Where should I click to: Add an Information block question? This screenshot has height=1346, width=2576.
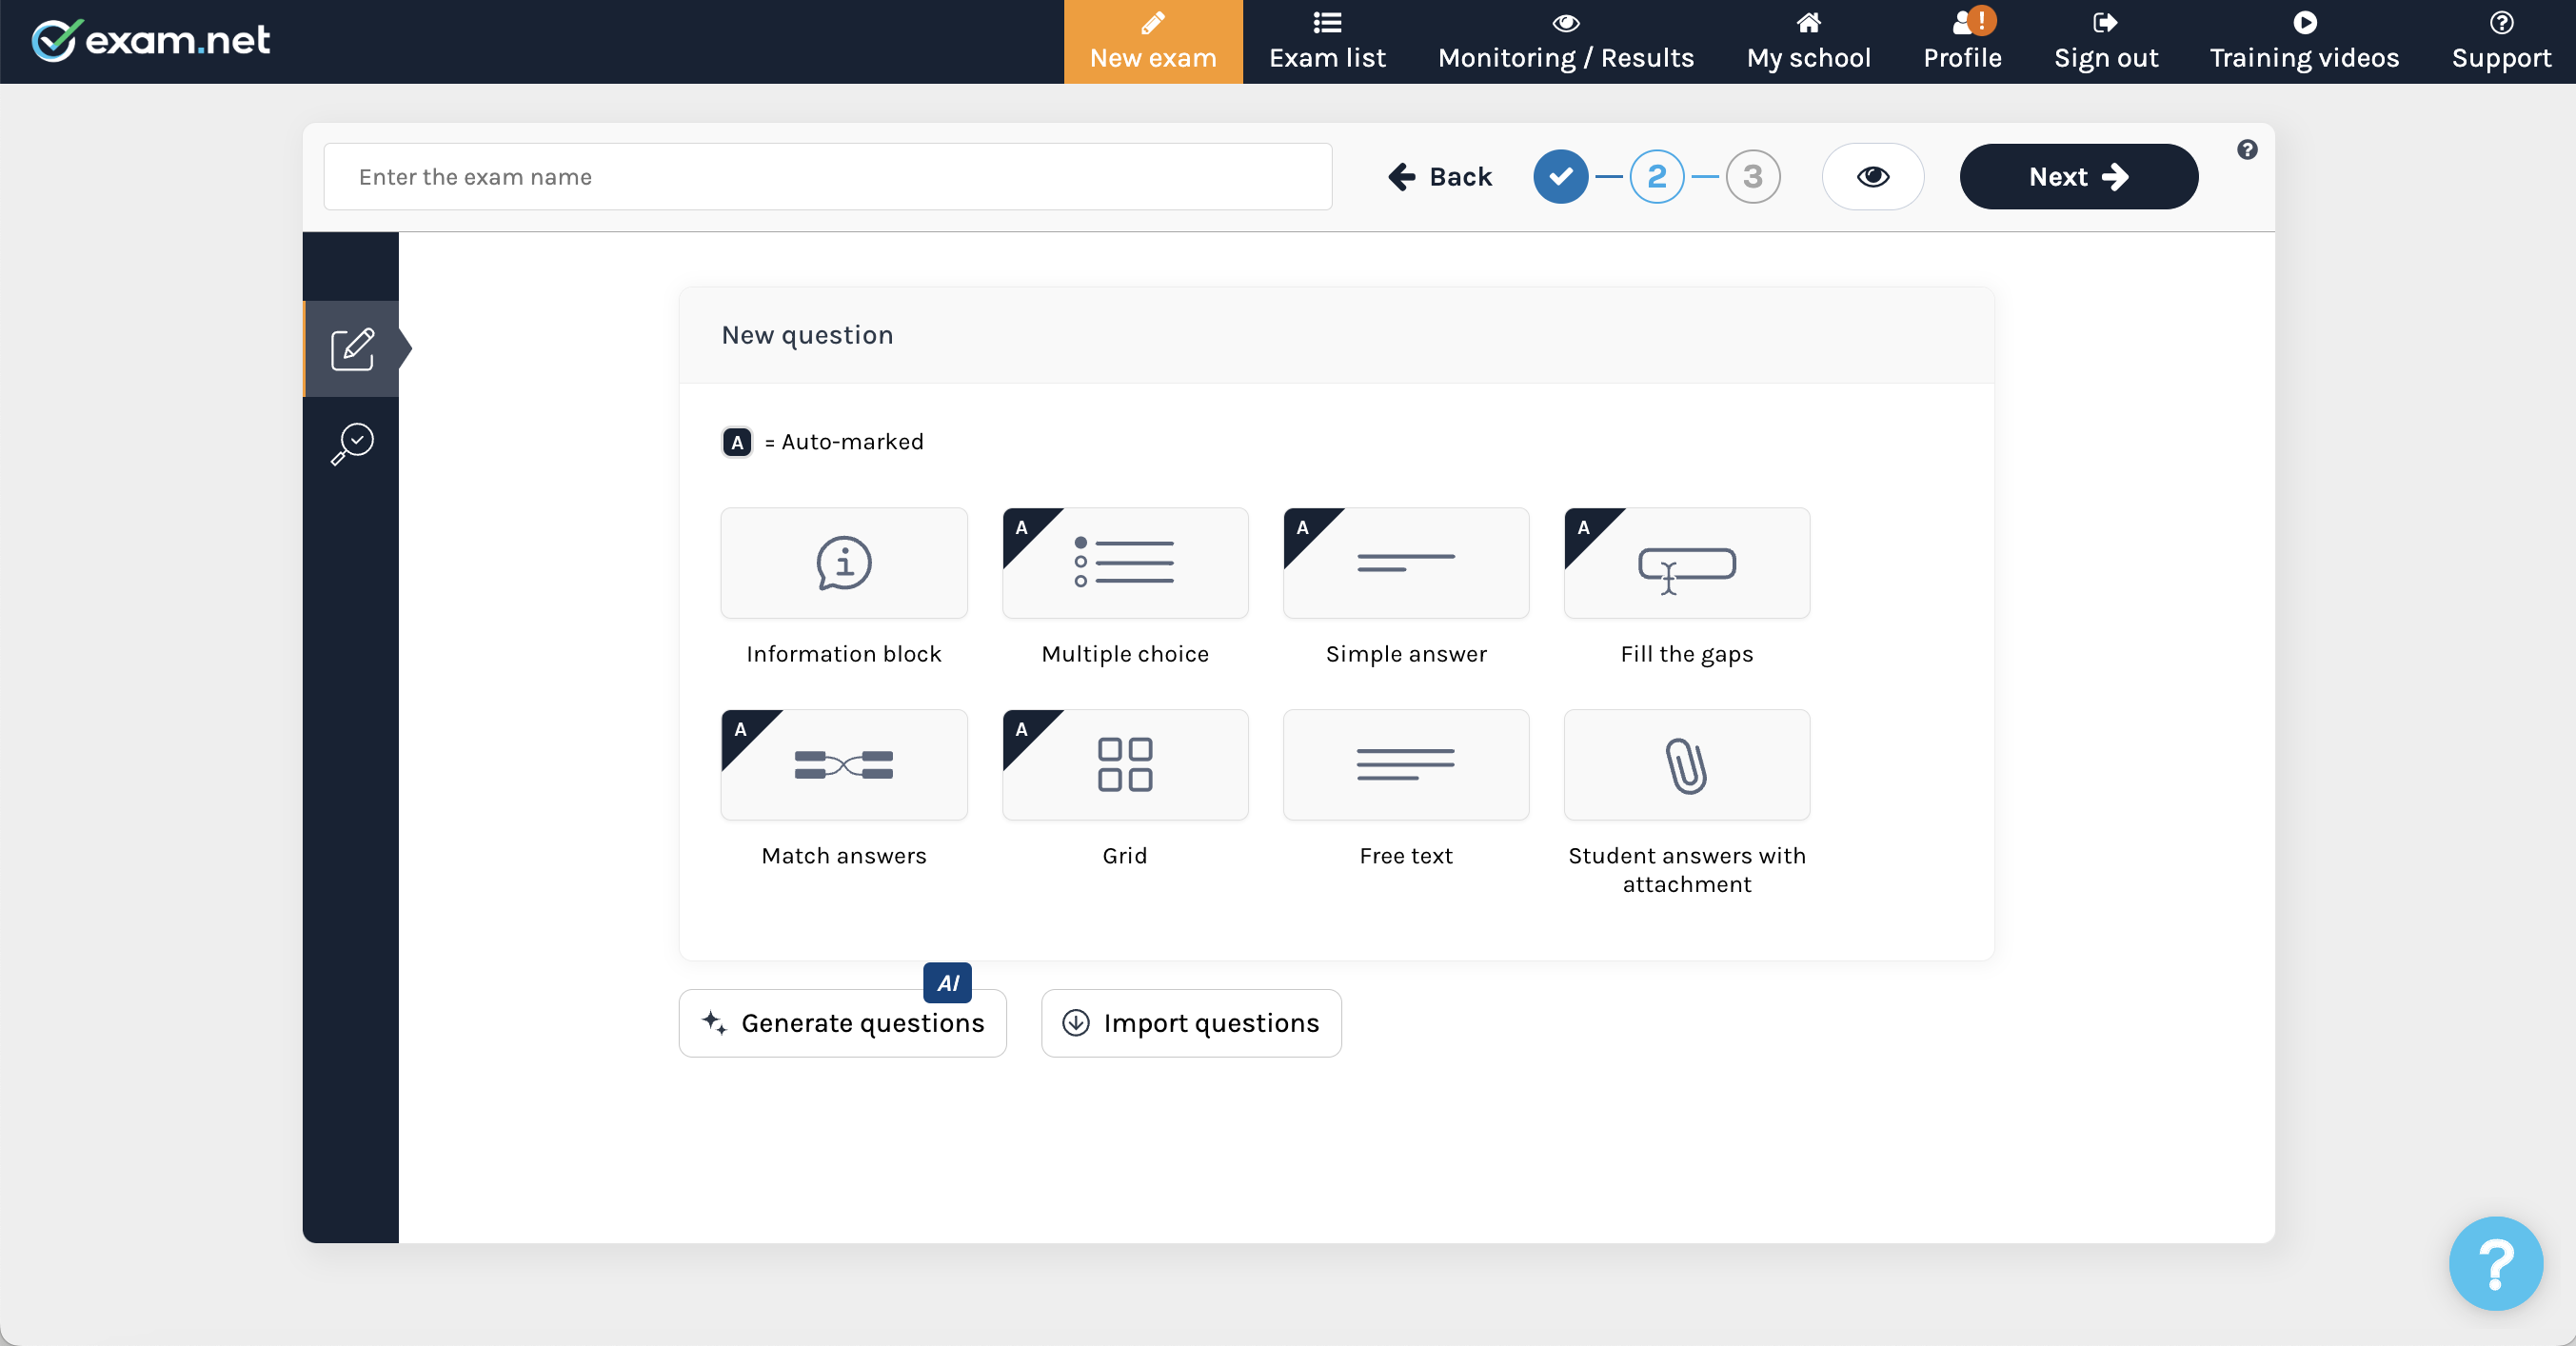[843, 563]
